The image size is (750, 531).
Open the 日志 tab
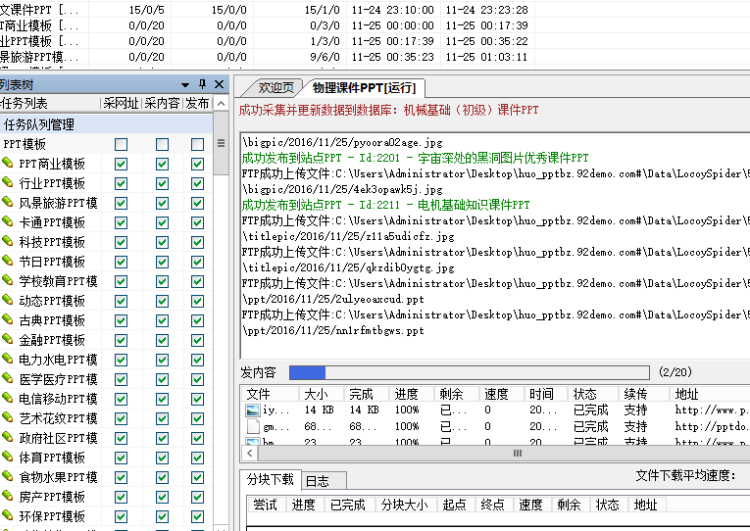[317, 481]
